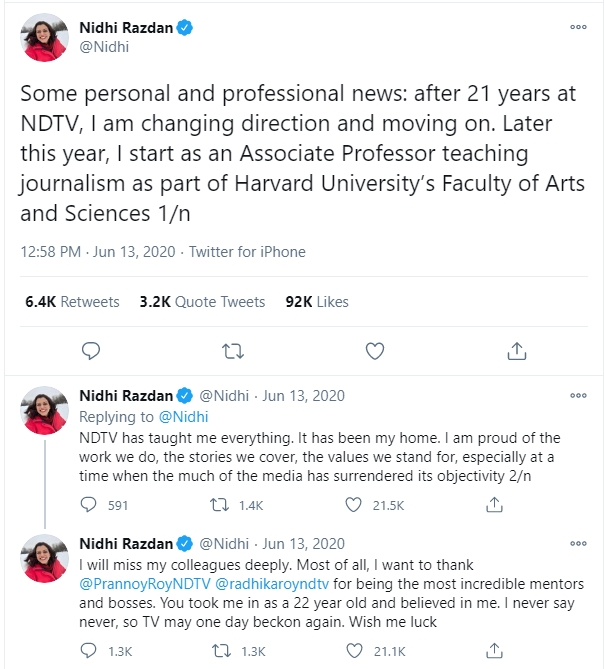Click Nidhi Razdan's top profile picture
Image resolution: width=604 pixels, height=669 pixels.
pyautogui.click(x=45, y=37)
